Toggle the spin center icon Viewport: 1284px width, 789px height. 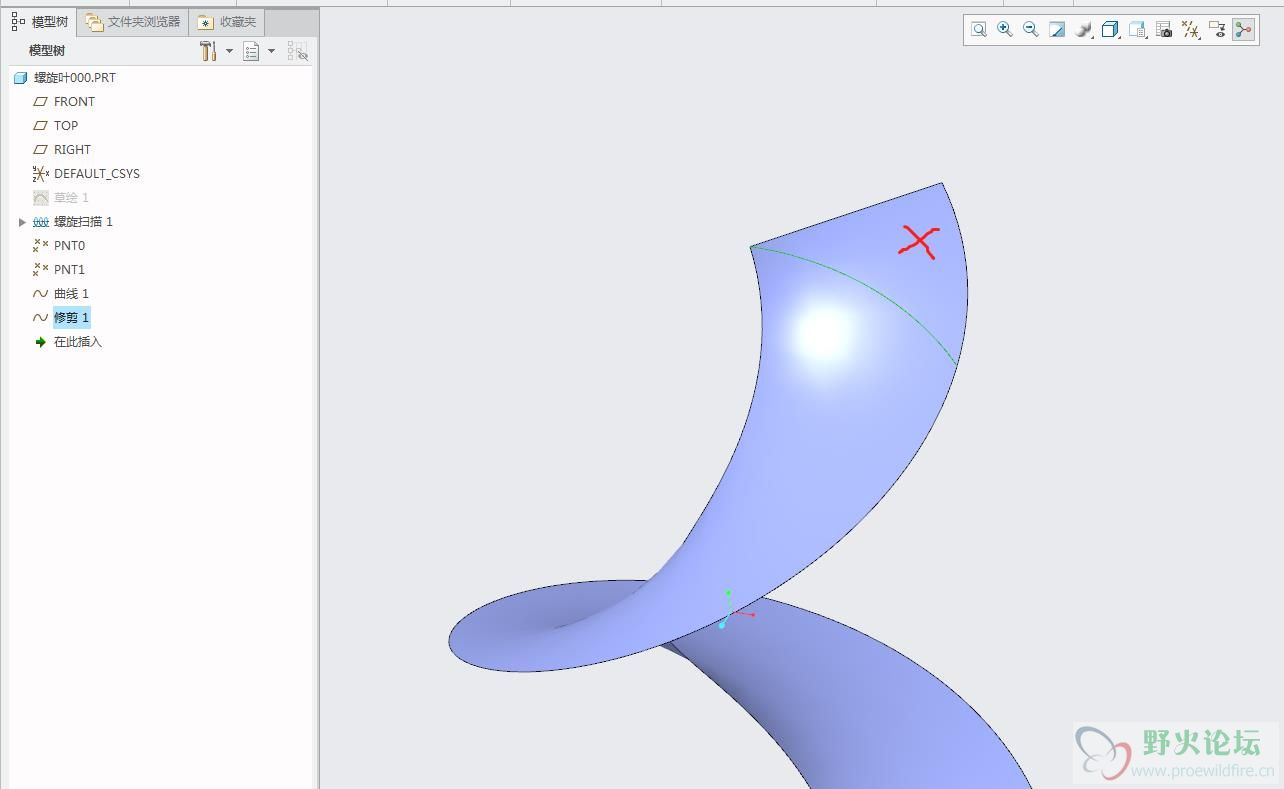point(1243,30)
